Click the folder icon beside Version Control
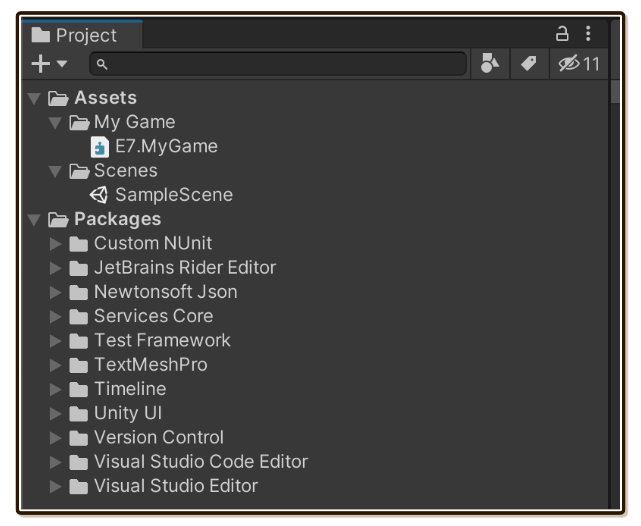This screenshot has width=641, height=526. (78, 438)
